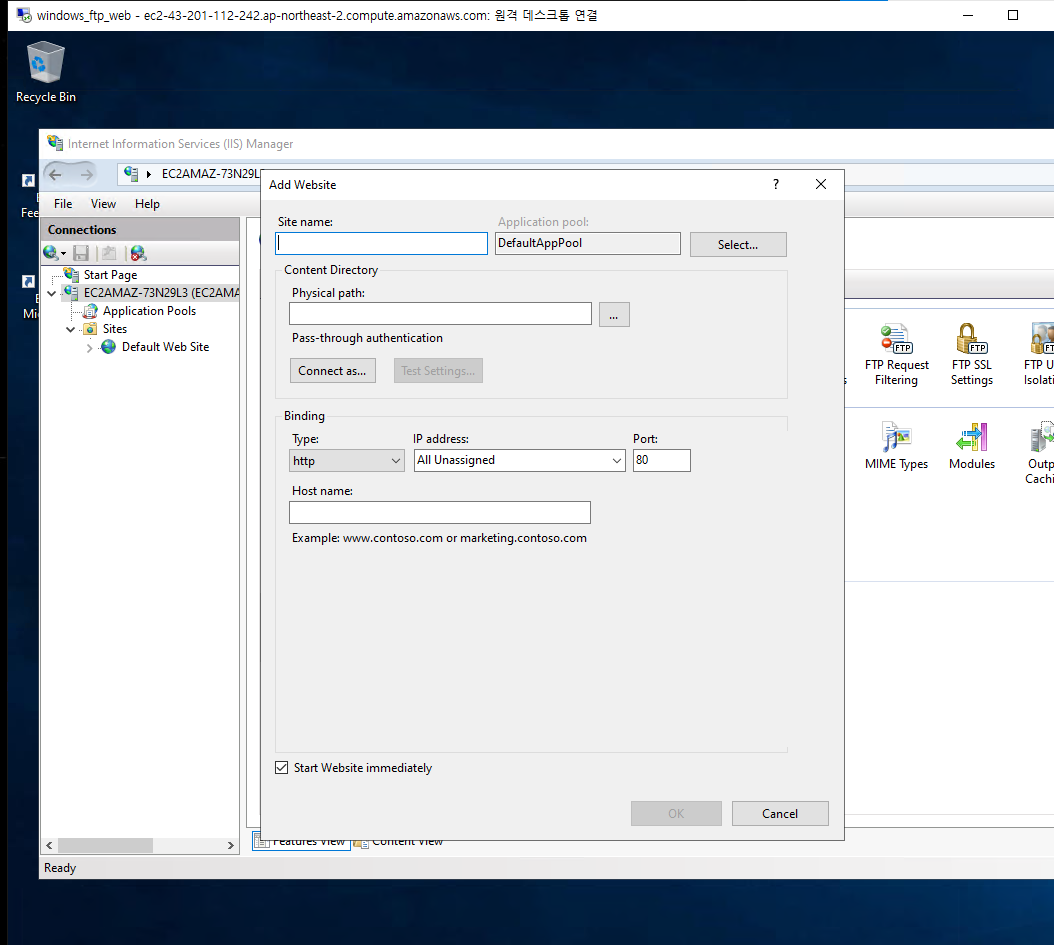
Task: Open the FTP SSL Settings feature icon
Action: [971, 354]
